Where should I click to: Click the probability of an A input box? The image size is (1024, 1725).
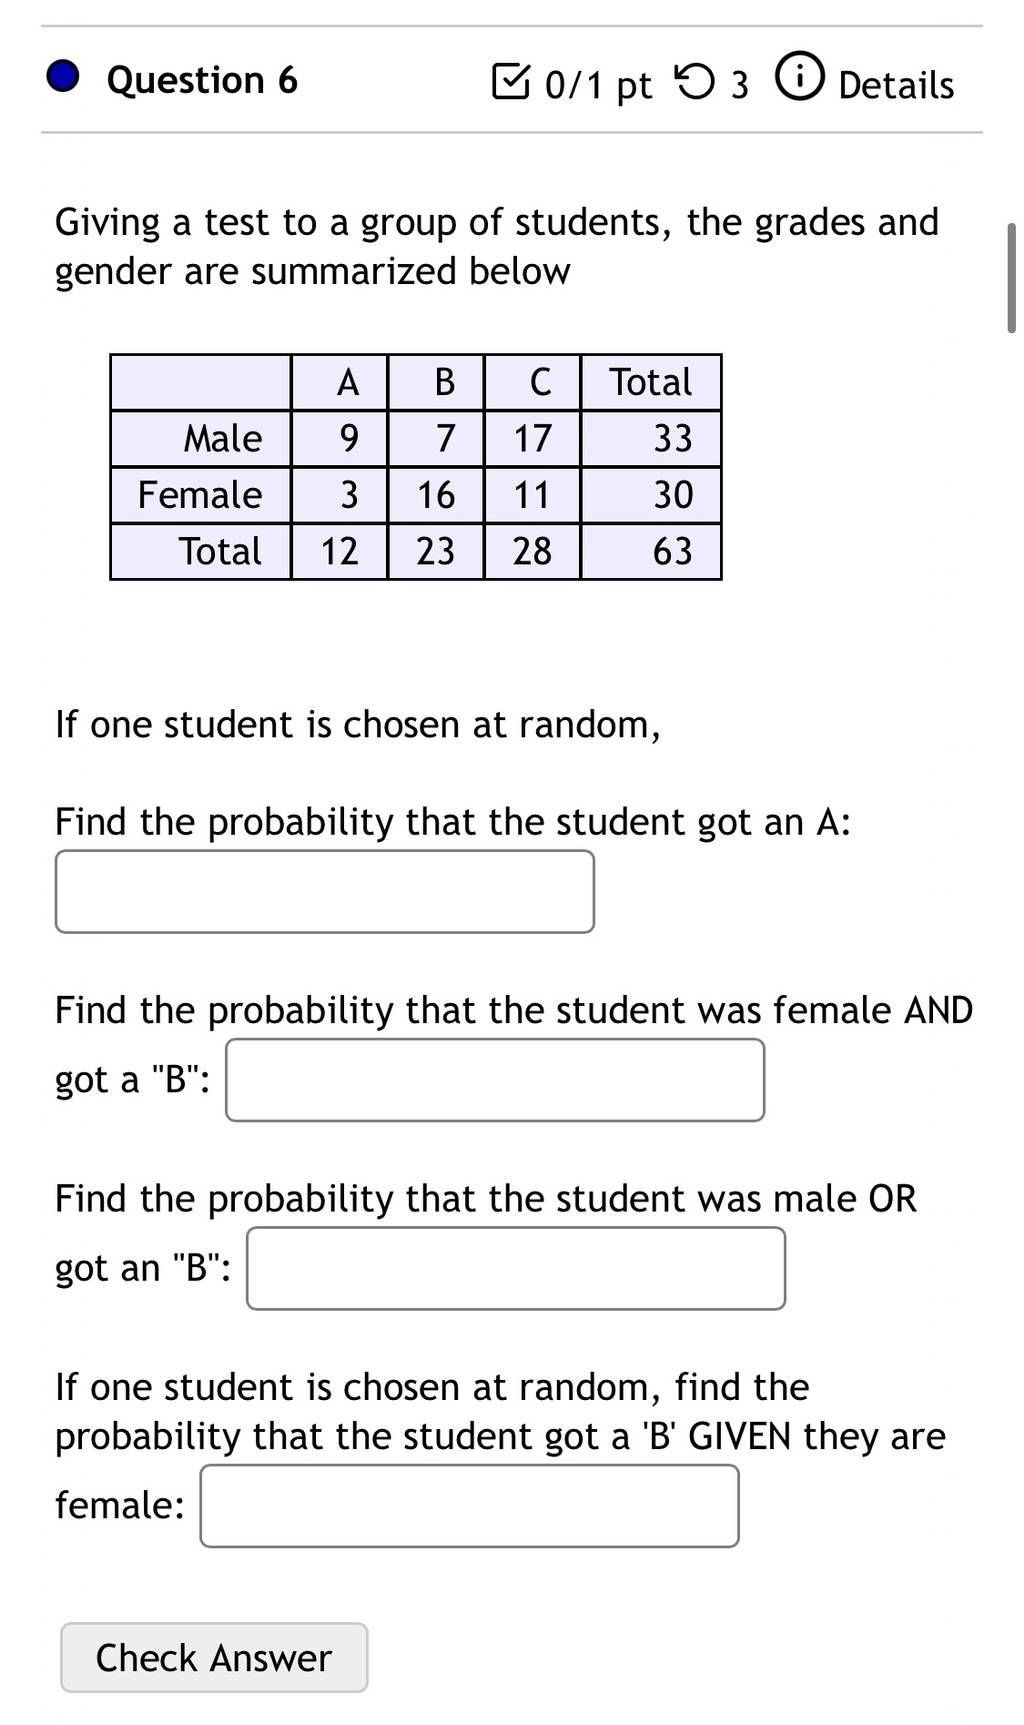[325, 891]
